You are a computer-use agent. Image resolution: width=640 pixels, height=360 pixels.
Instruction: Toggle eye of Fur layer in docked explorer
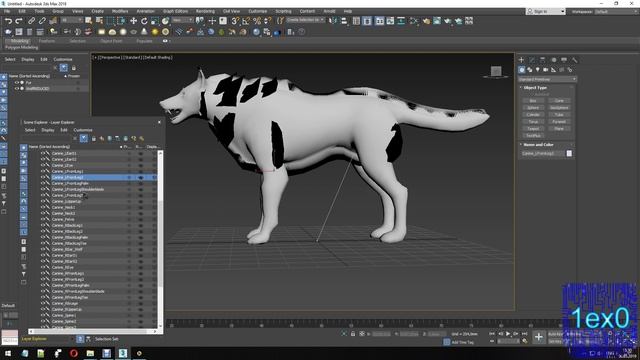[17, 82]
